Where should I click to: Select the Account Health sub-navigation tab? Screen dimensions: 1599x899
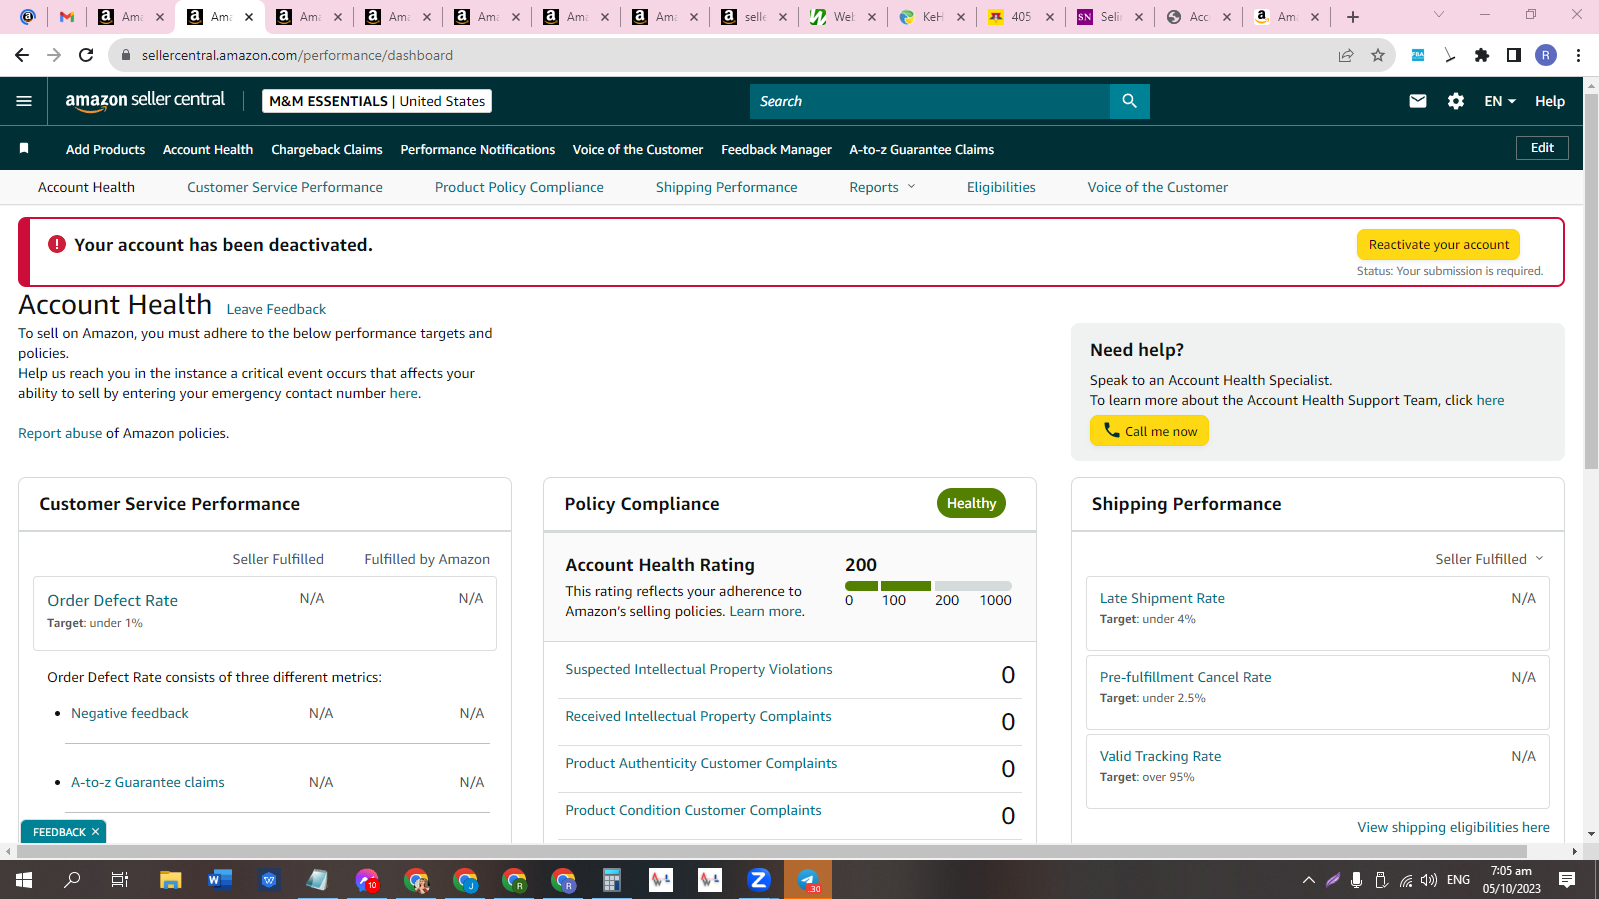[x=86, y=187]
